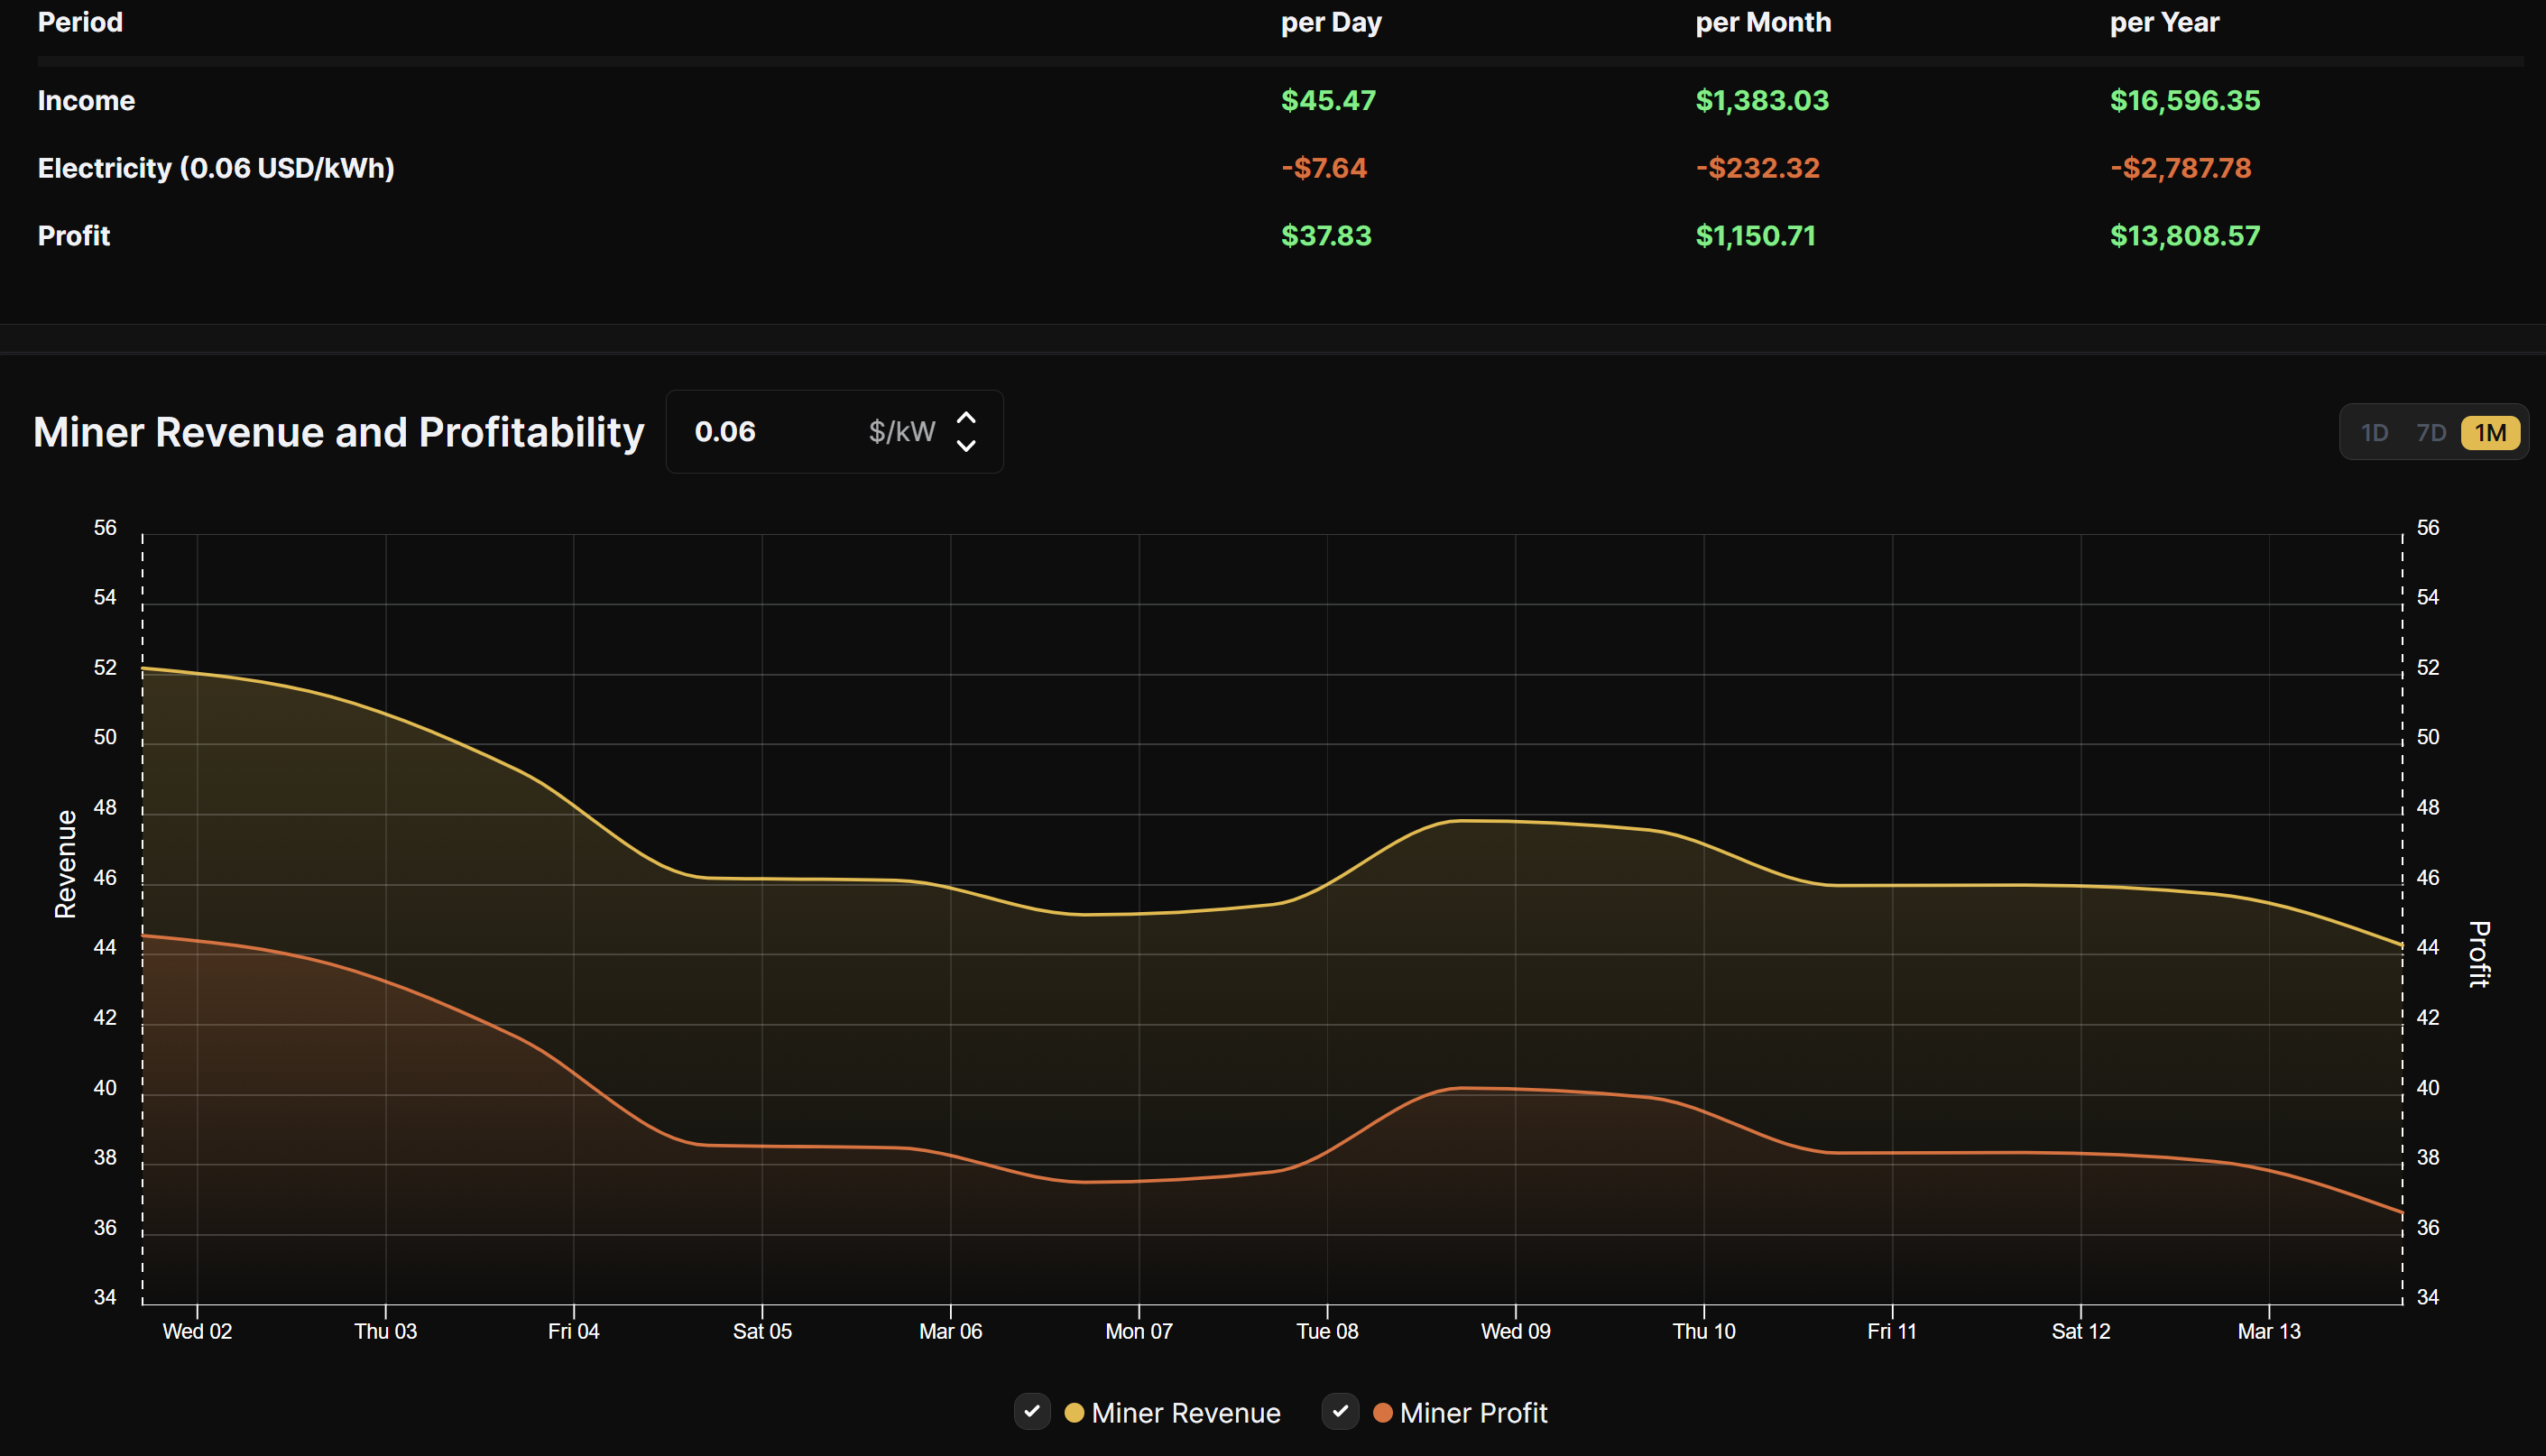Click the Income per Day value $45.47
Screen dimensions: 2546x1456
tap(1328, 100)
